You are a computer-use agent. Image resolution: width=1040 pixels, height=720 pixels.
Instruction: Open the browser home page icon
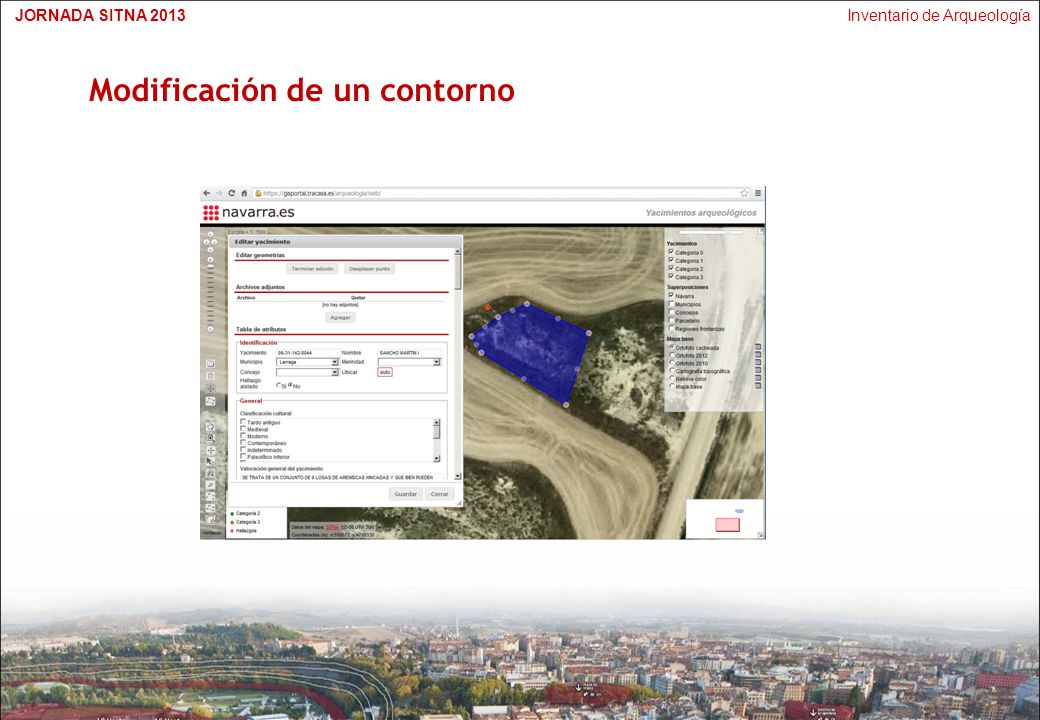click(x=243, y=193)
